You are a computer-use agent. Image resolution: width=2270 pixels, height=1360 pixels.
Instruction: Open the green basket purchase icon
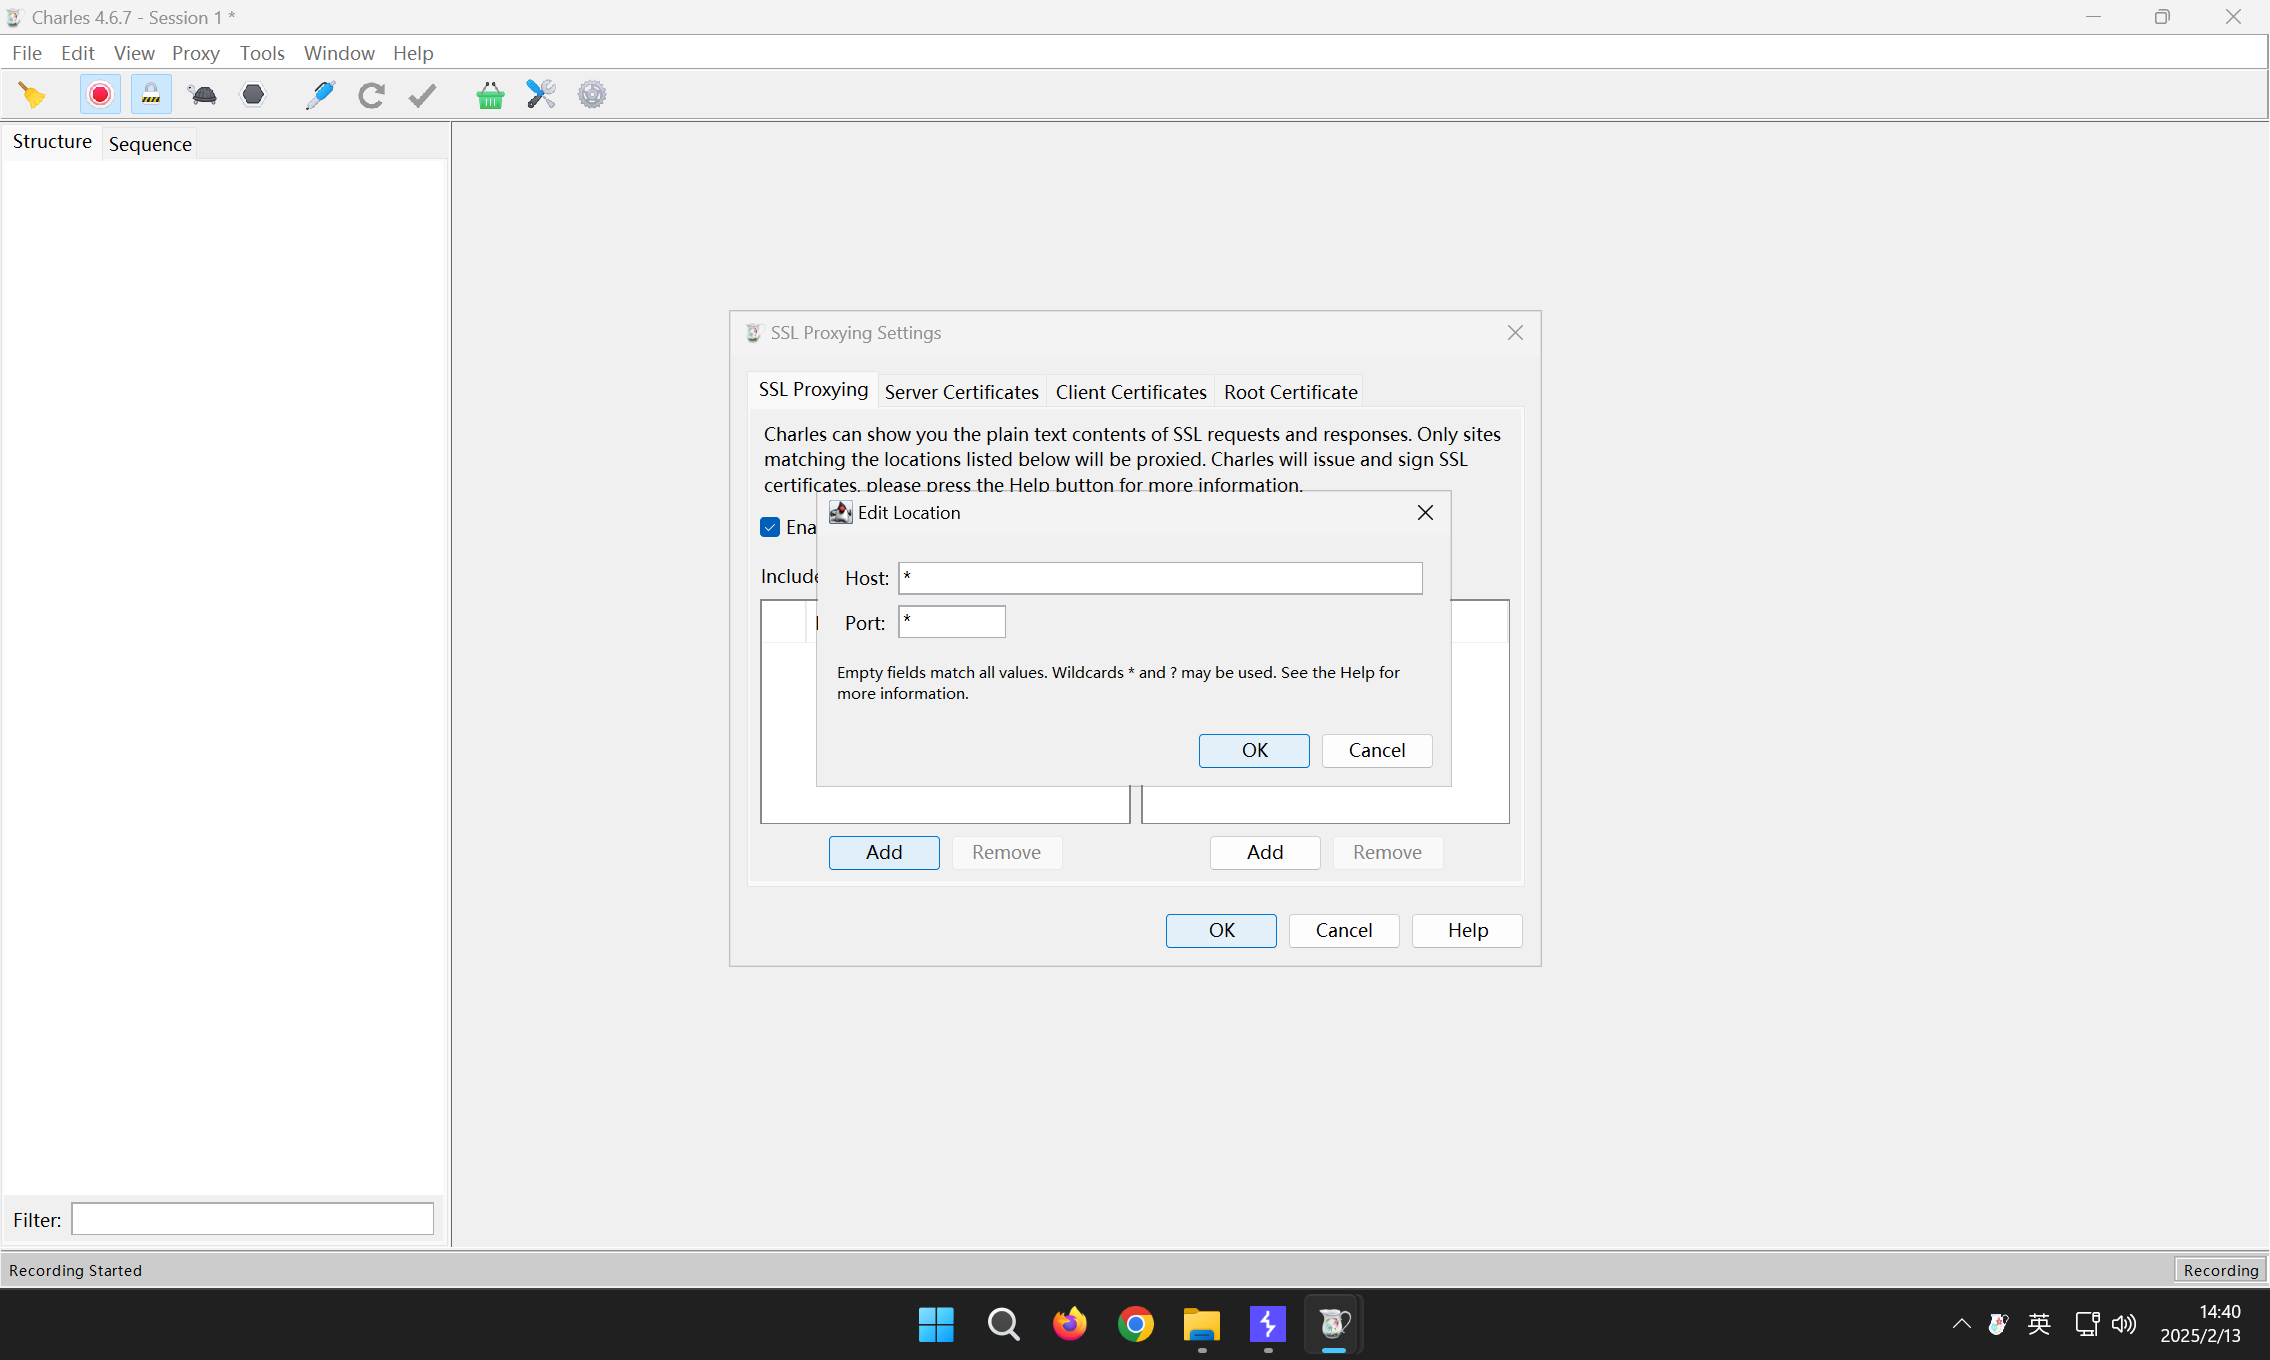pos(490,95)
